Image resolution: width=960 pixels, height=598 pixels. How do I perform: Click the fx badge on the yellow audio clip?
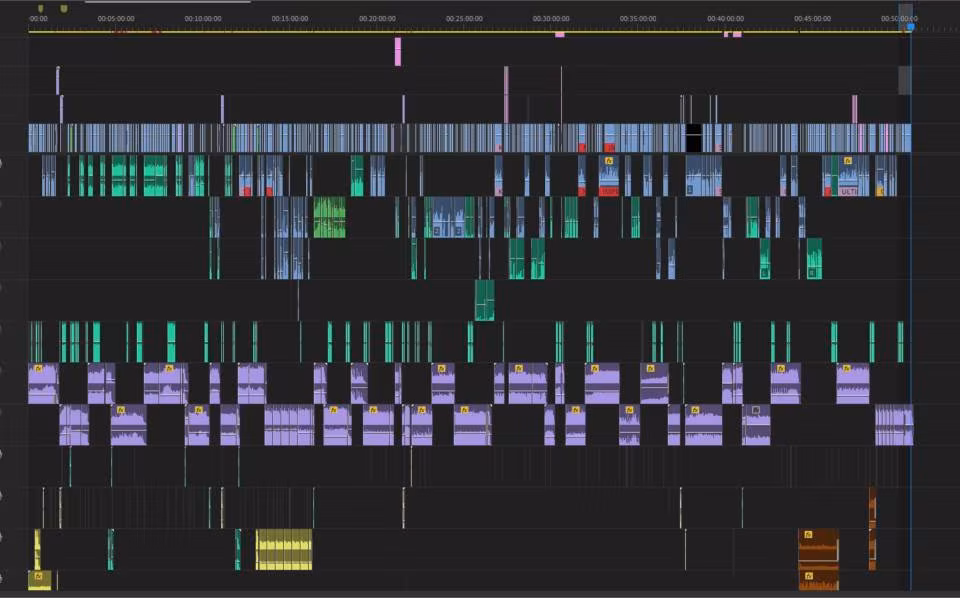pos(39,575)
